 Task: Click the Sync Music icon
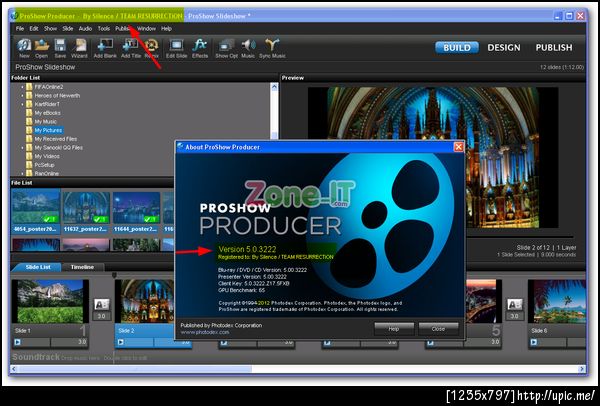click(272, 46)
